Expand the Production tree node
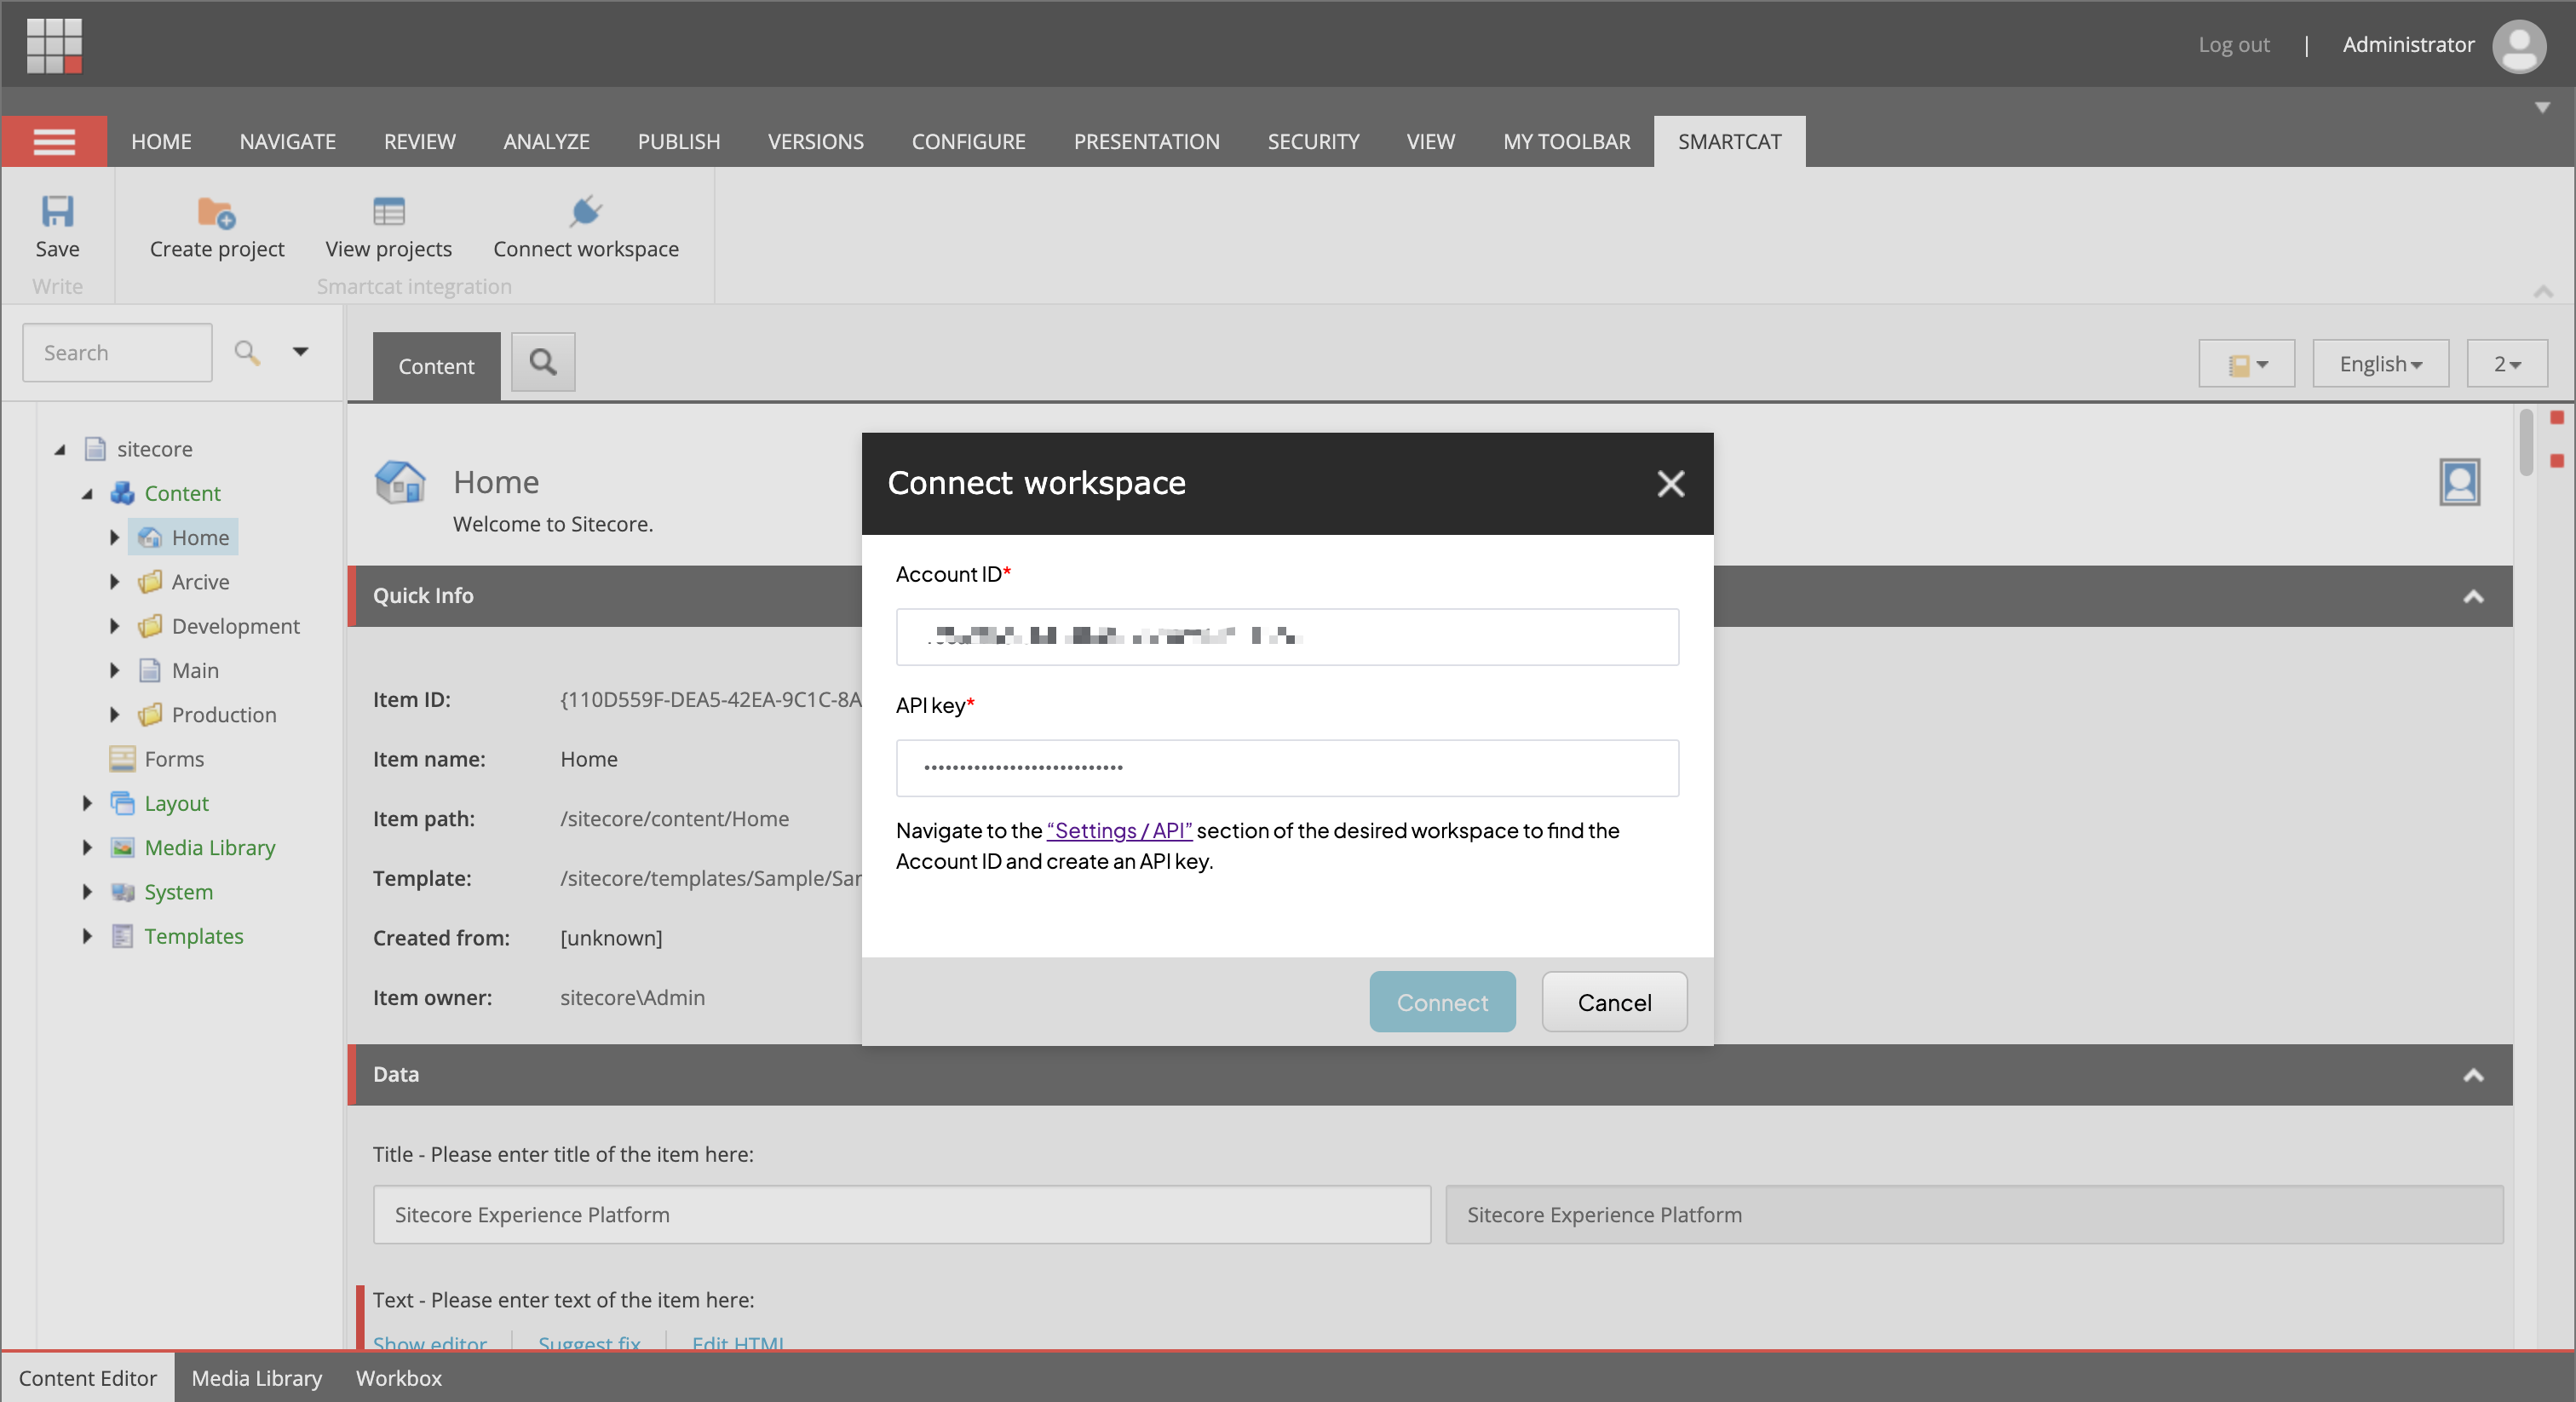Viewport: 2576px width, 1402px height. (114, 715)
